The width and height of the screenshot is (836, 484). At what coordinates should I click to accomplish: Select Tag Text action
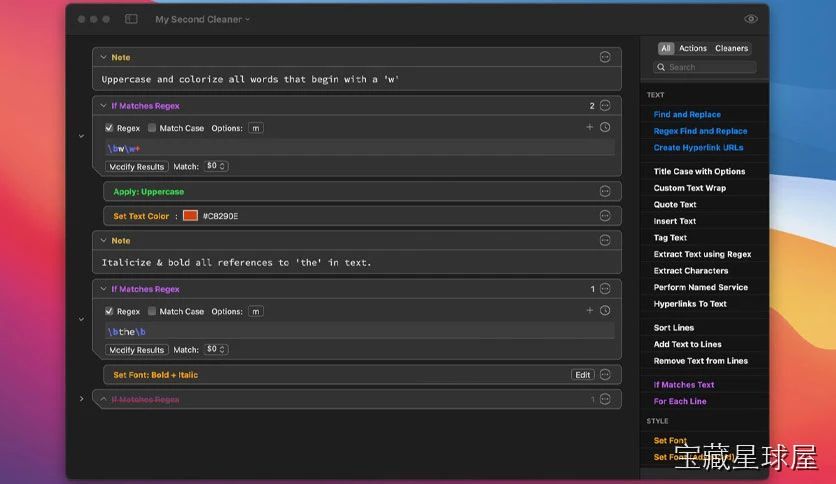(670, 237)
